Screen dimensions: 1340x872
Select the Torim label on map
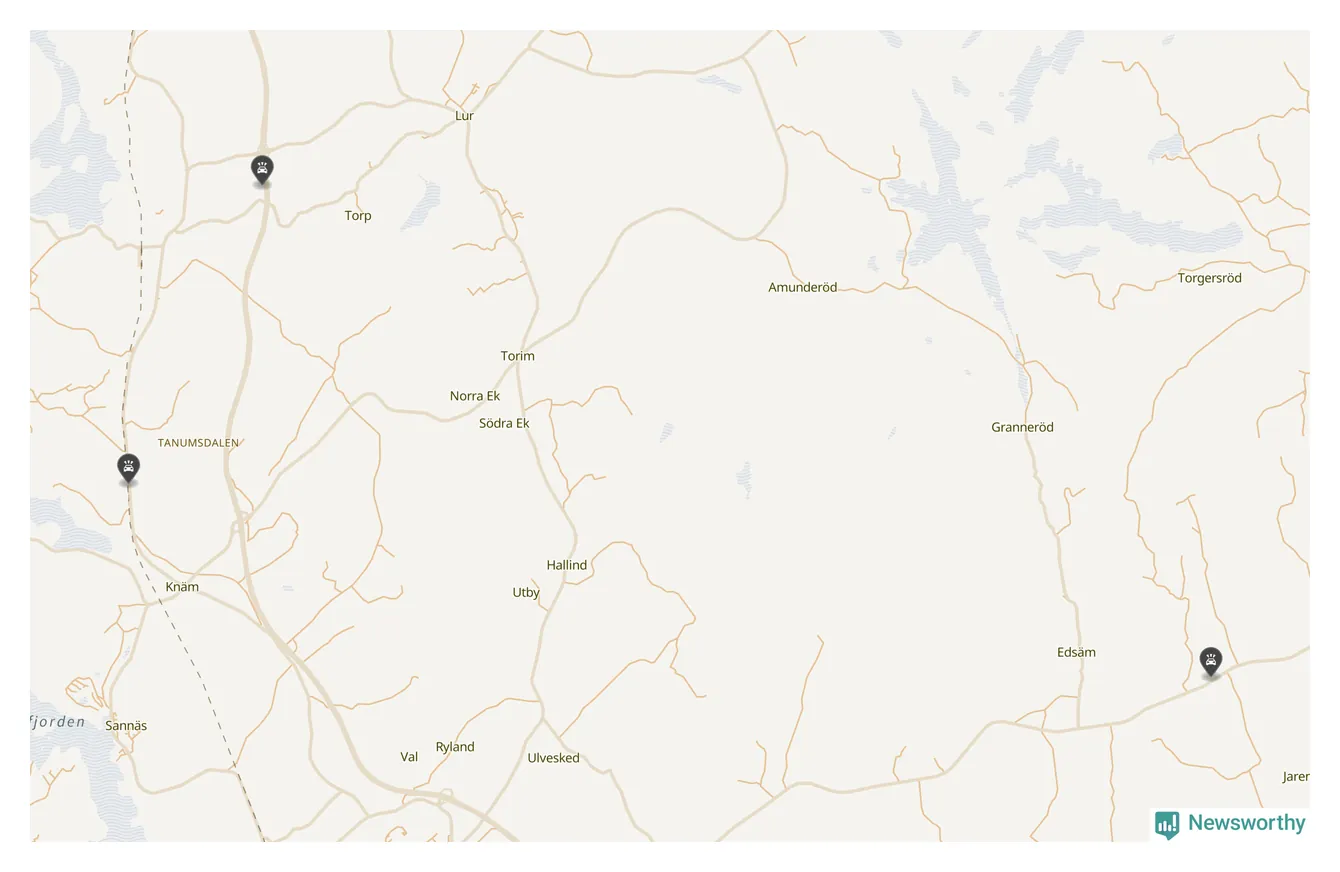click(518, 356)
